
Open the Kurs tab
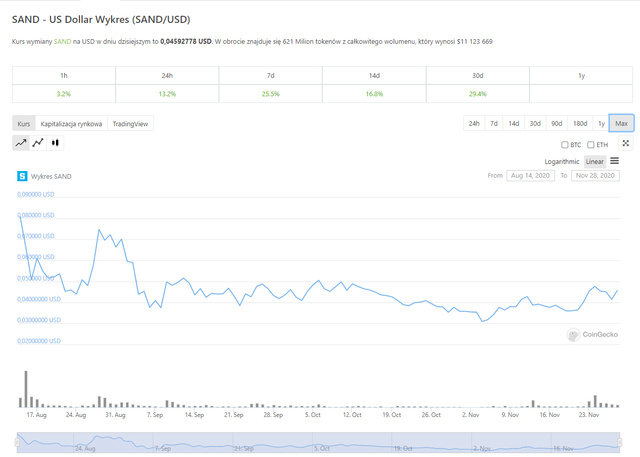[x=24, y=124]
